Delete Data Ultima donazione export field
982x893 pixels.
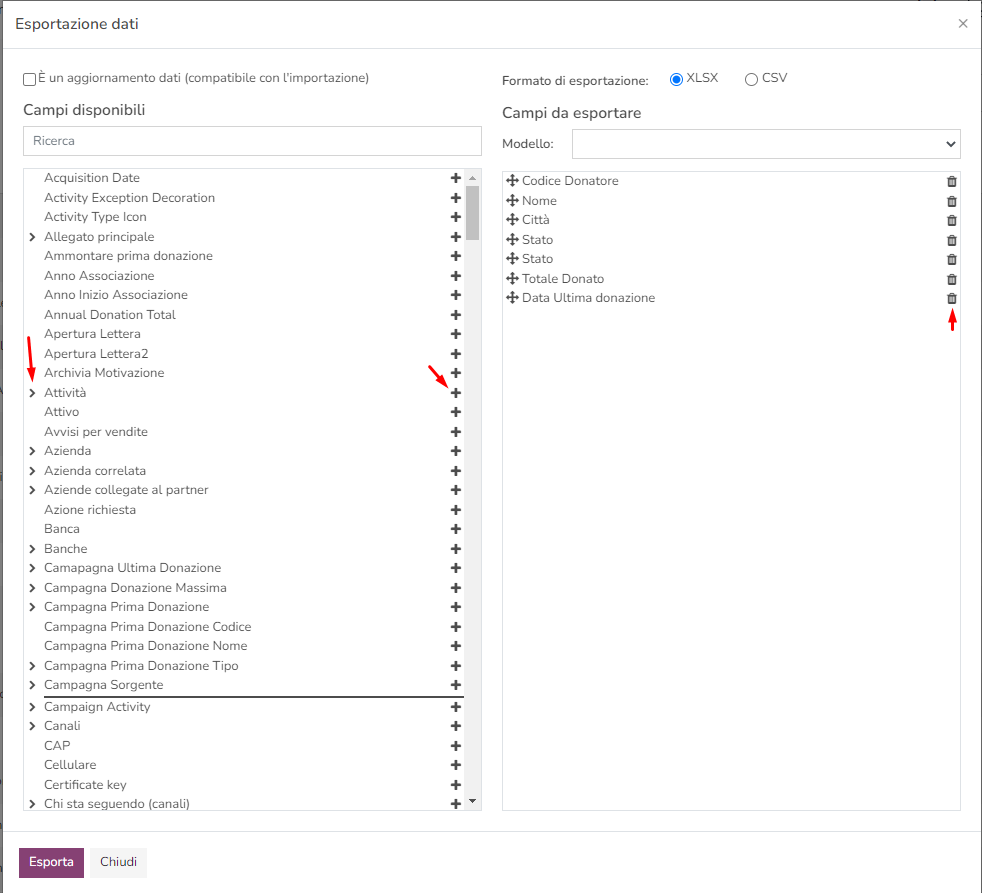[952, 298]
